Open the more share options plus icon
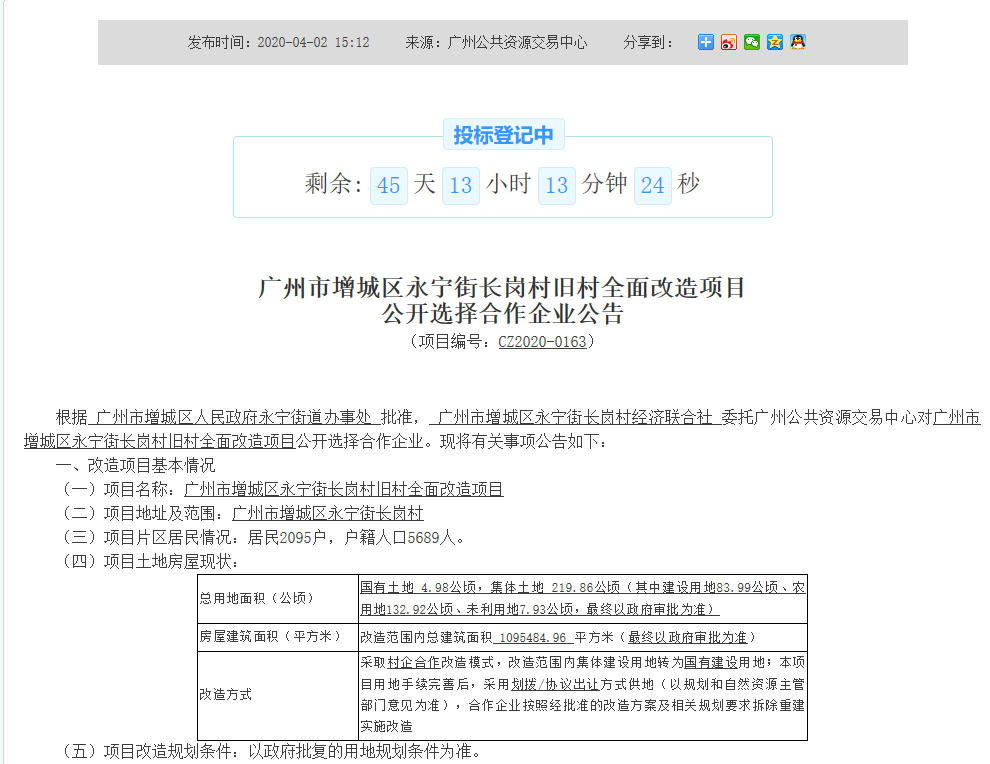Viewport: 990px width, 764px height. click(x=706, y=42)
